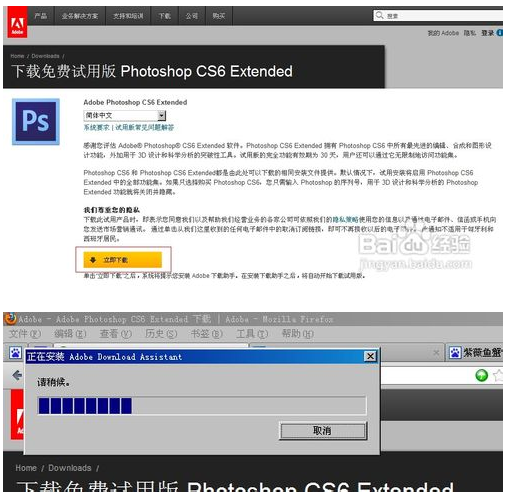The height and width of the screenshot is (495, 506).
Task: Open the Firefox 查看 menu
Action: tap(116, 334)
